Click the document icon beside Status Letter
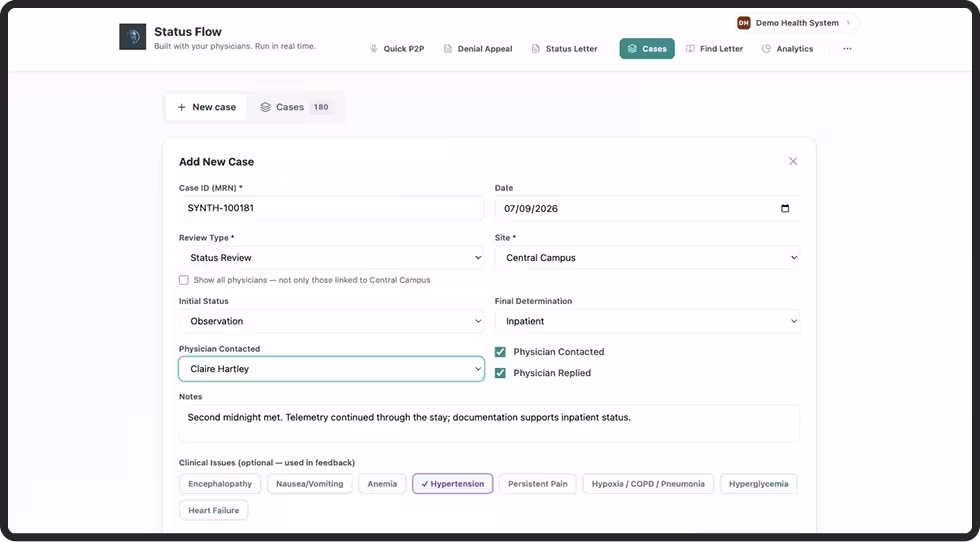 [x=536, y=49]
